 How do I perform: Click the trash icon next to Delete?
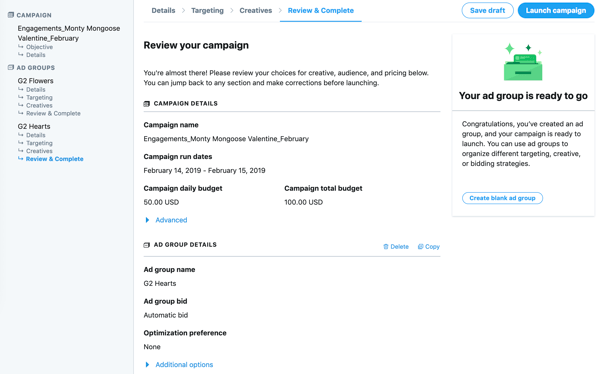point(386,247)
